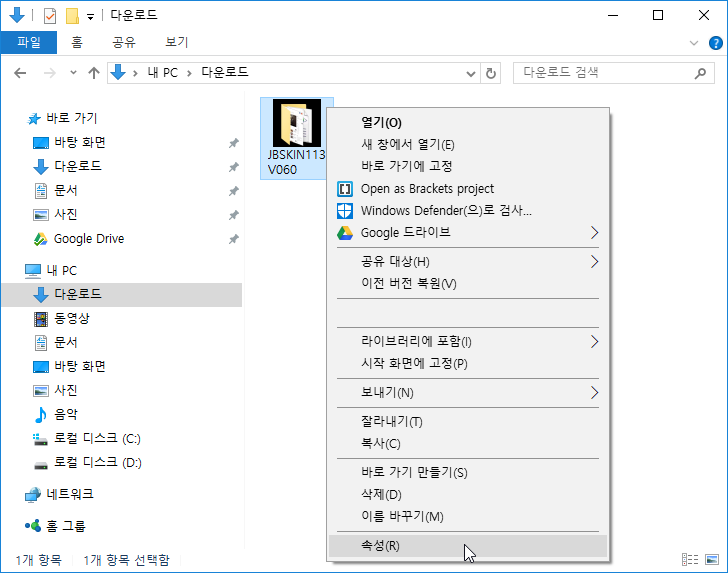Screen dimensions: 728x573
Task: Choose 열기(O) from context menu
Action: [x=468, y=123]
